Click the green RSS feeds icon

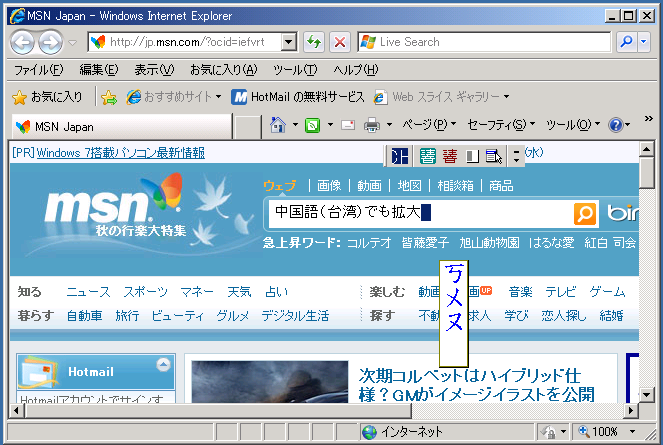[x=312, y=125]
